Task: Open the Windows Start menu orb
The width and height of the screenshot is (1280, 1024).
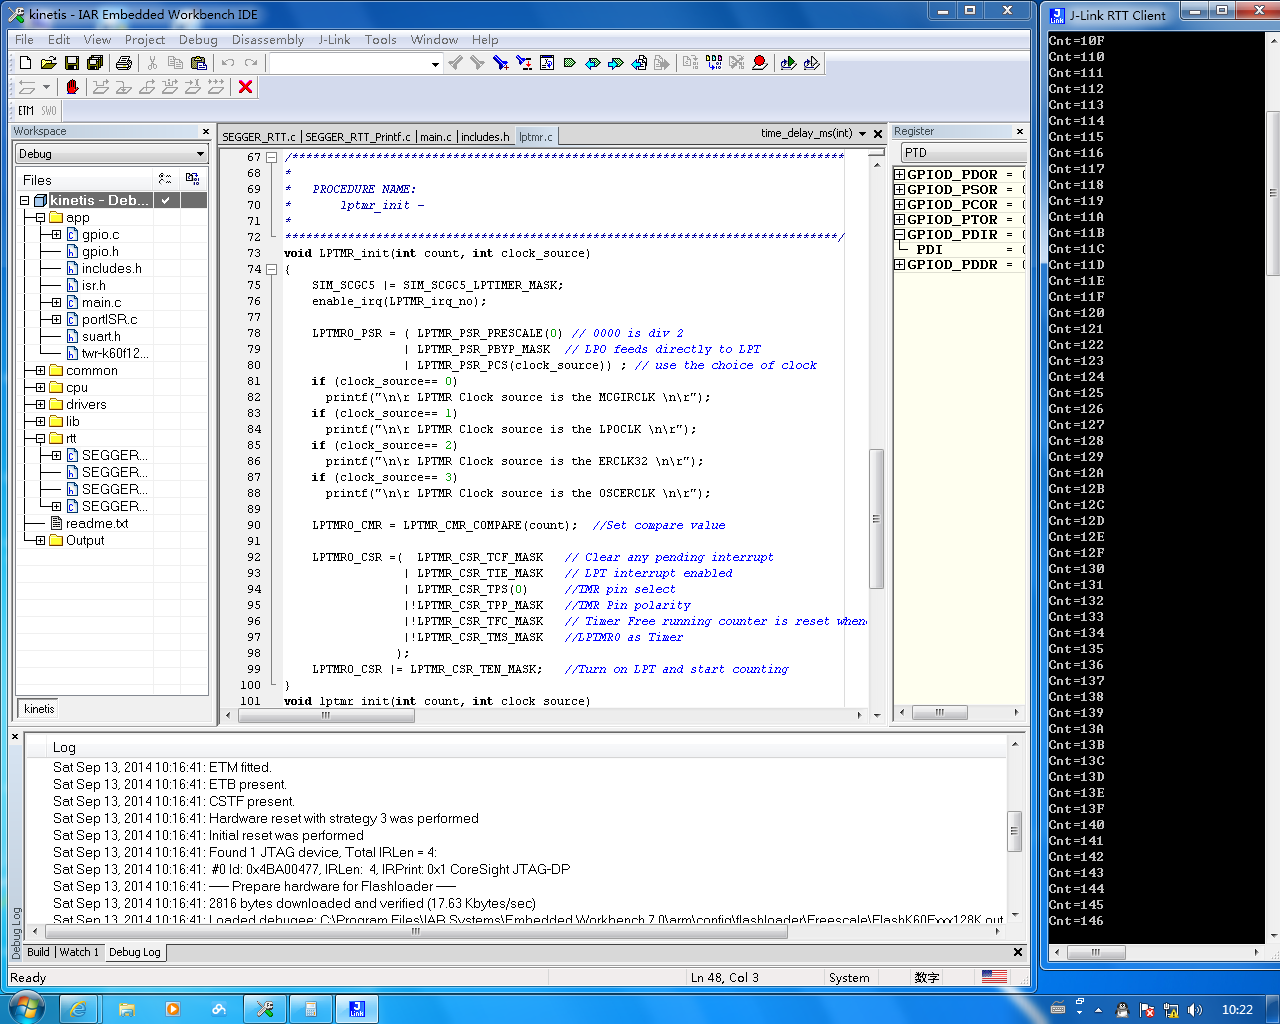Action: pyautogui.click(x=24, y=1008)
